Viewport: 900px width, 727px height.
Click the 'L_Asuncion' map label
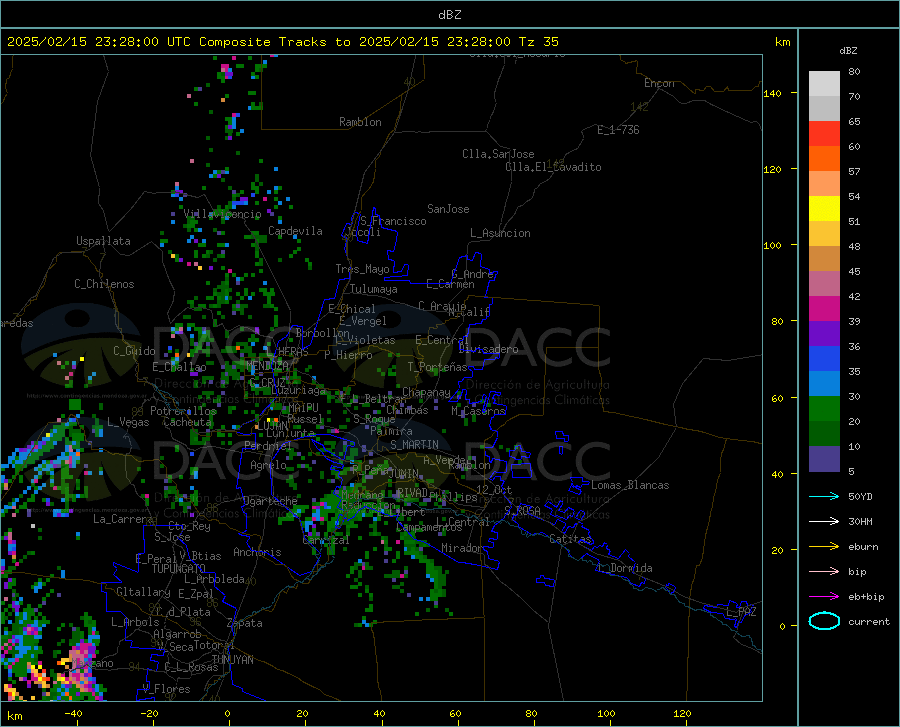(500, 233)
